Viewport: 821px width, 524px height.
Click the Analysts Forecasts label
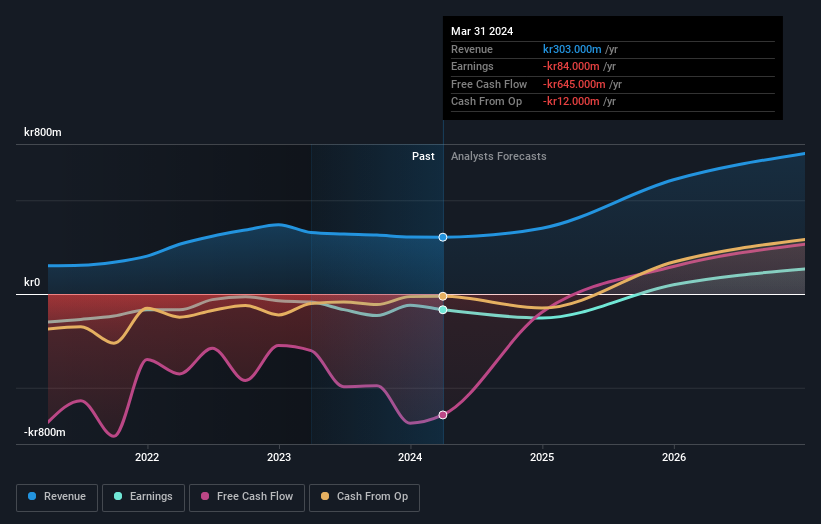[x=498, y=157]
